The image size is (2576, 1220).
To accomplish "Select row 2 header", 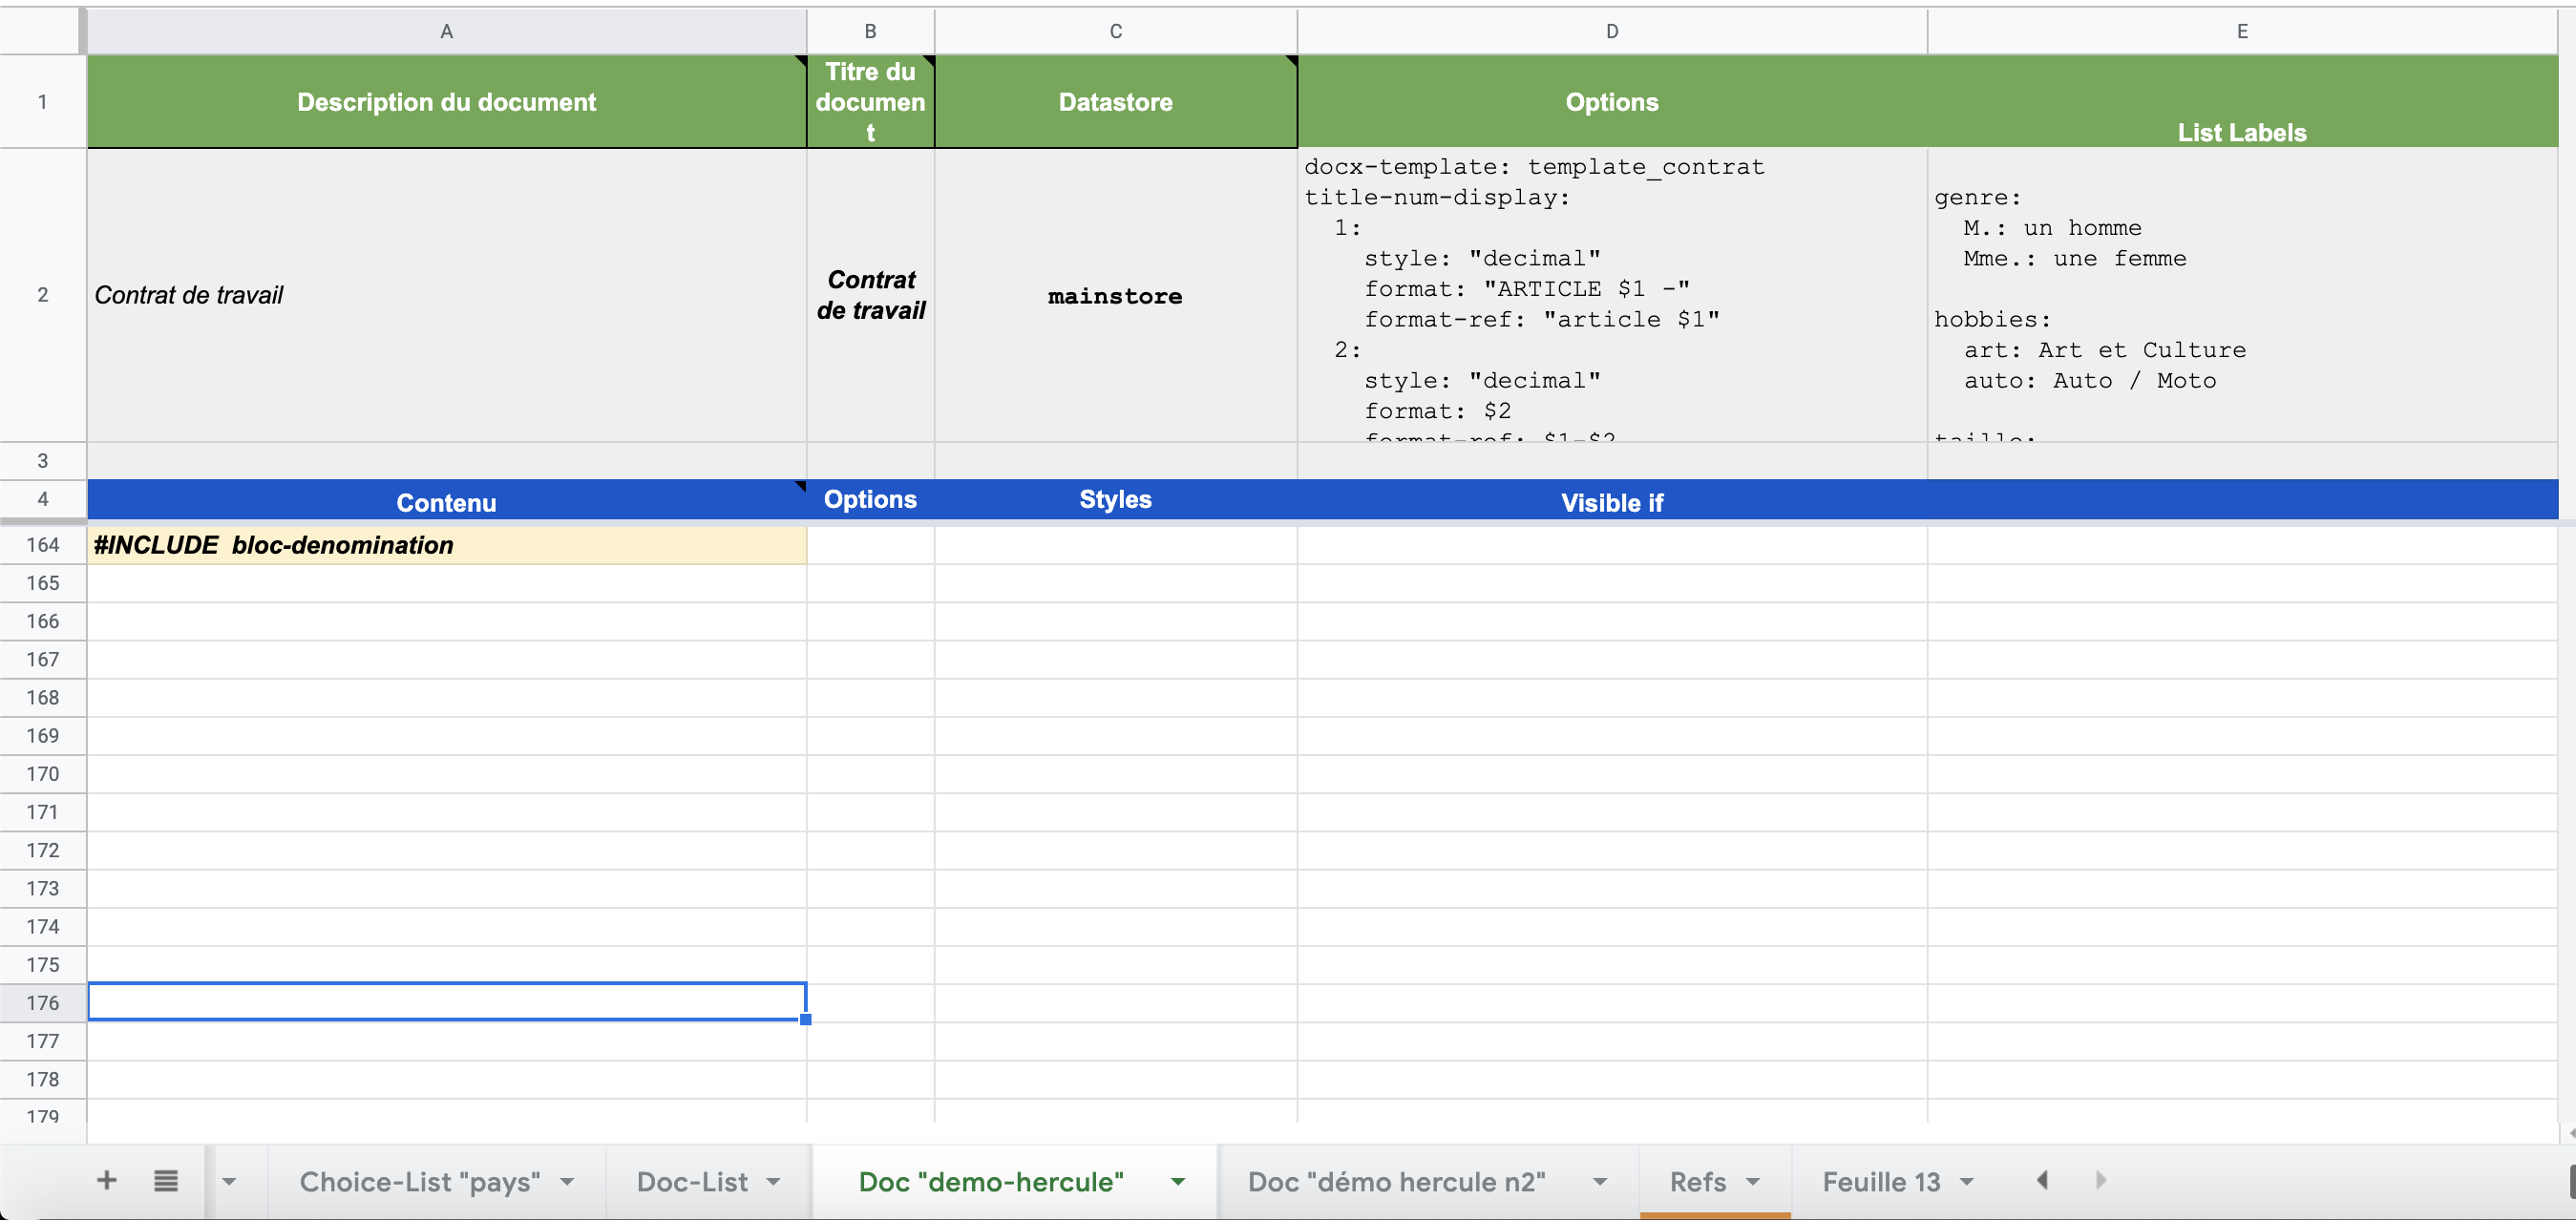I will click(x=43, y=295).
